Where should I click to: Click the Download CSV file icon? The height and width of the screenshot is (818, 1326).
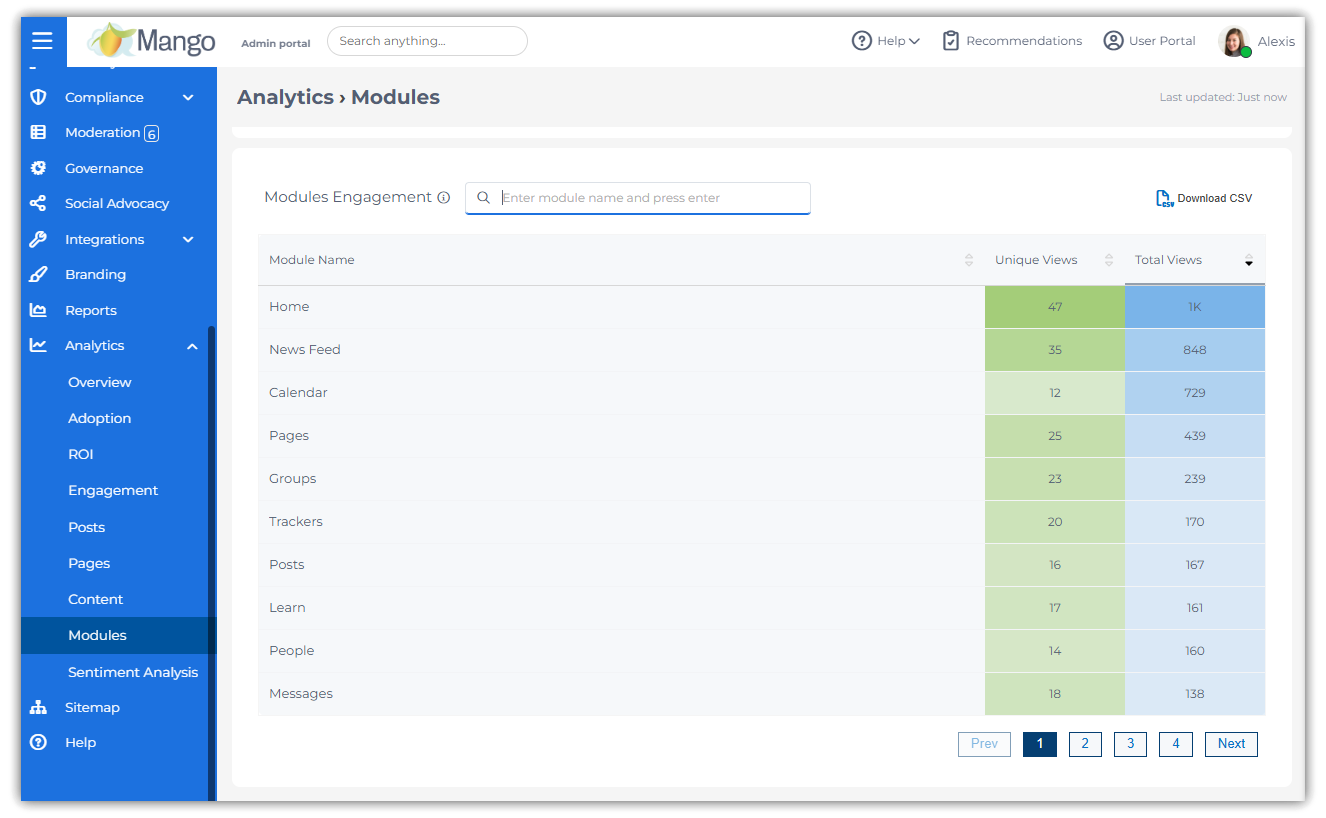coord(1165,198)
